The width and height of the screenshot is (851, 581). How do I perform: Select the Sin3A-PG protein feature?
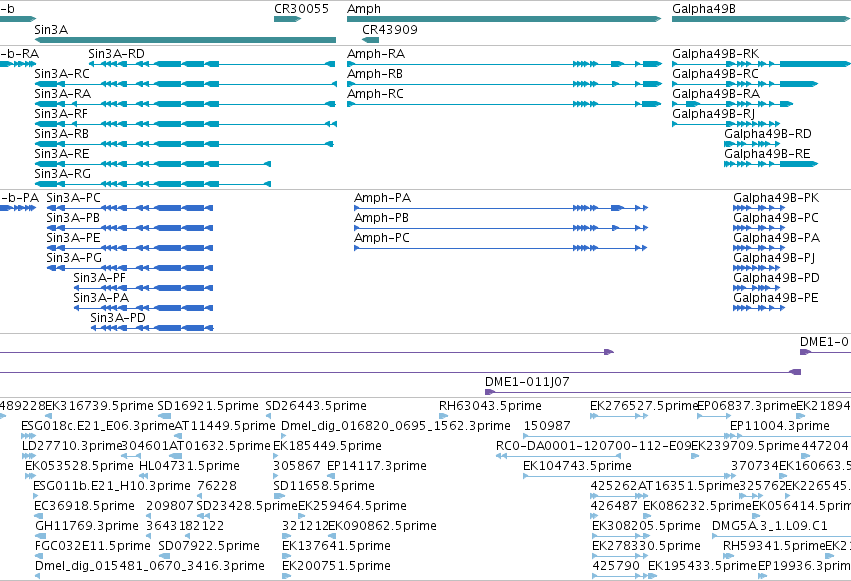(x=130, y=268)
